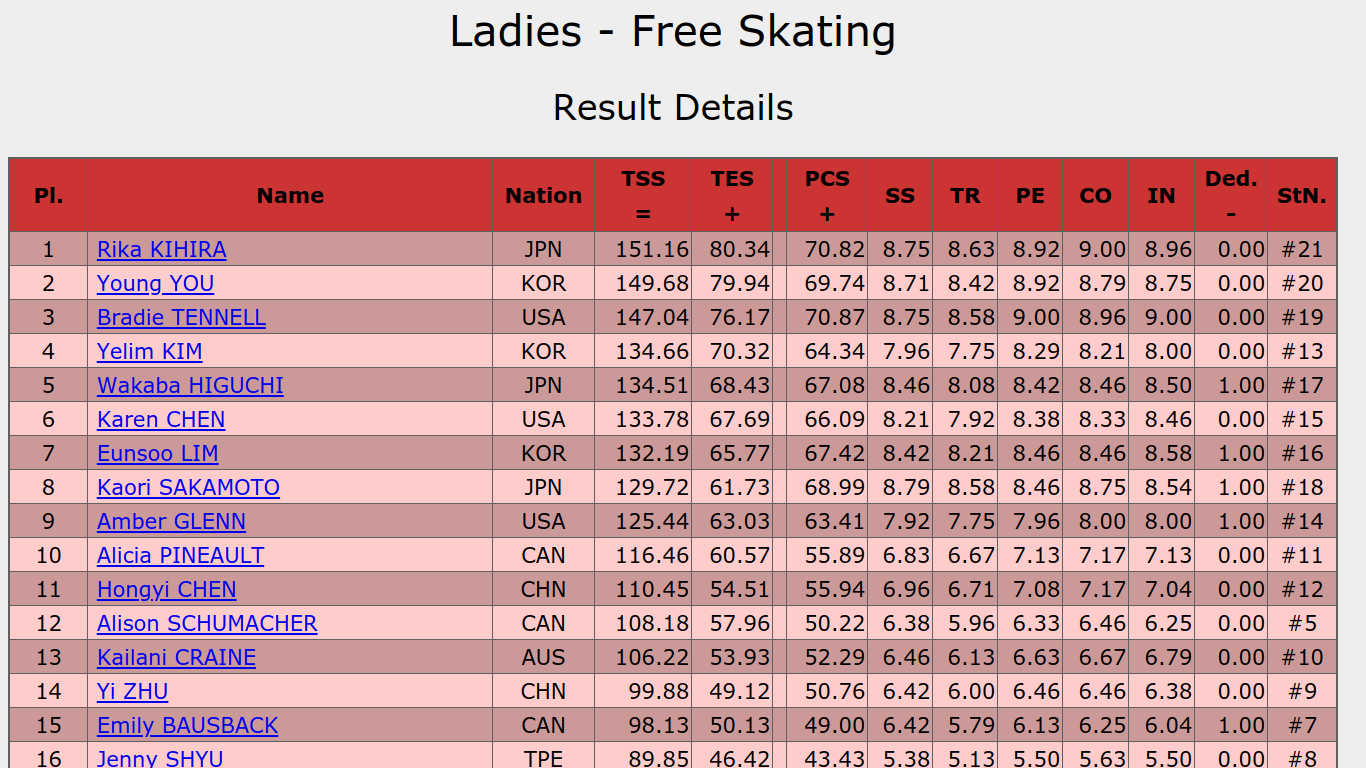Screen dimensions: 1366x768
Task: Open the Alicia PINEAULT link
Action: 180,555
